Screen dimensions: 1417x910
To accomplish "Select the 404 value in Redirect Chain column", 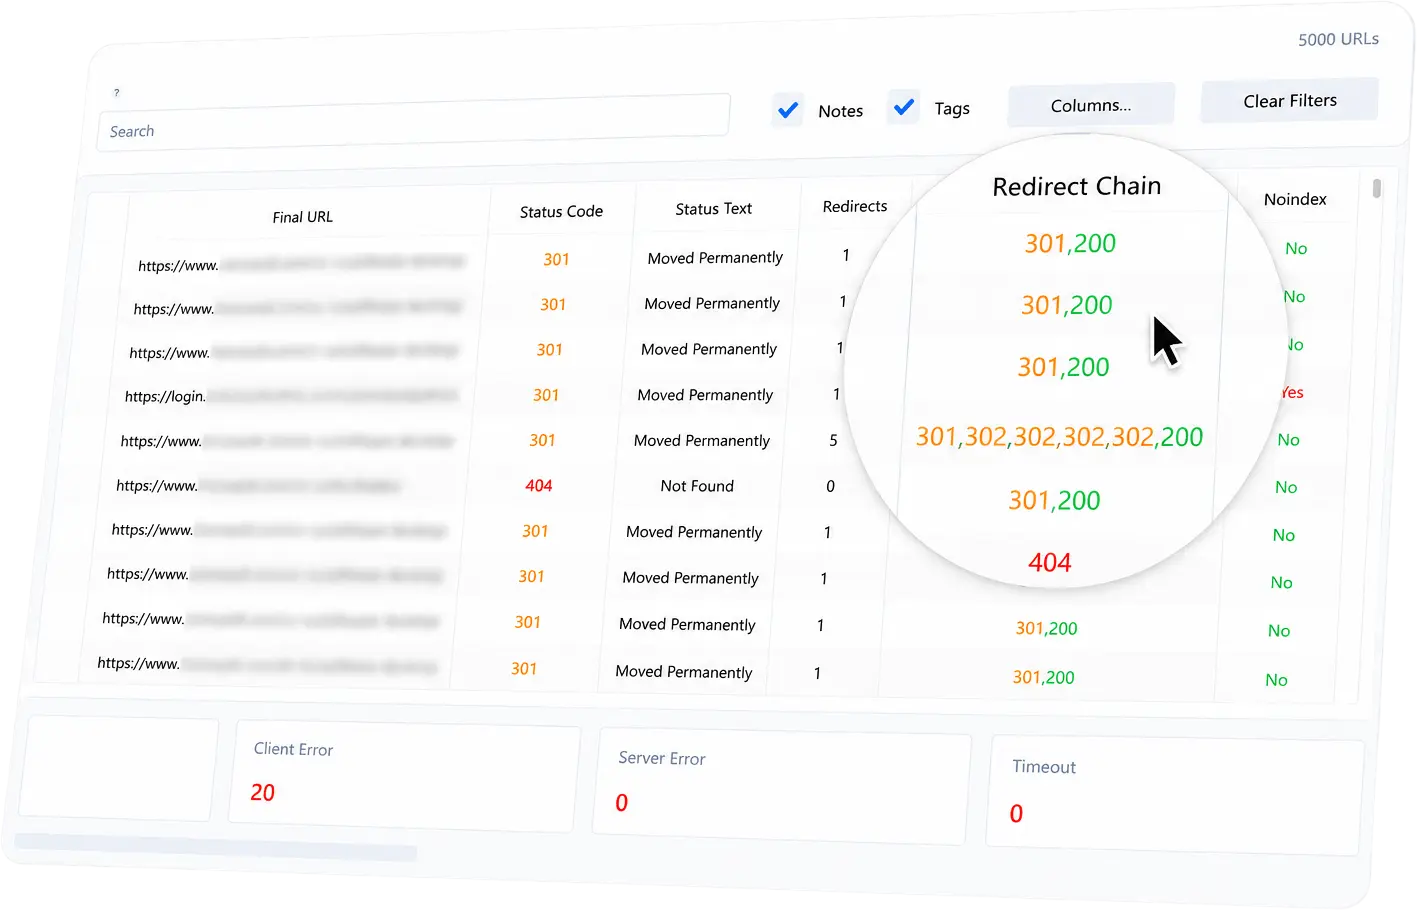I will [1050, 562].
